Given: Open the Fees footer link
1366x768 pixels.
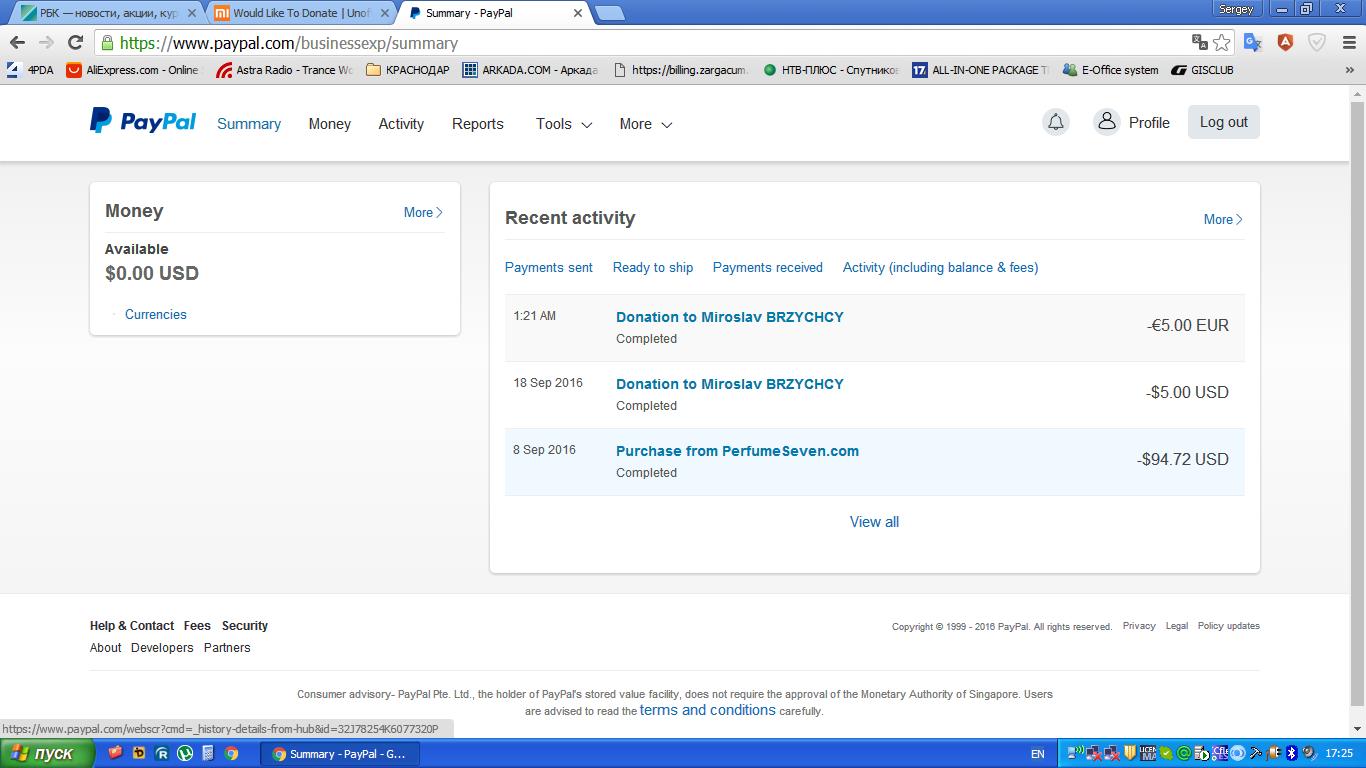Looking at the screenshot, I should (x=197, y=626).
